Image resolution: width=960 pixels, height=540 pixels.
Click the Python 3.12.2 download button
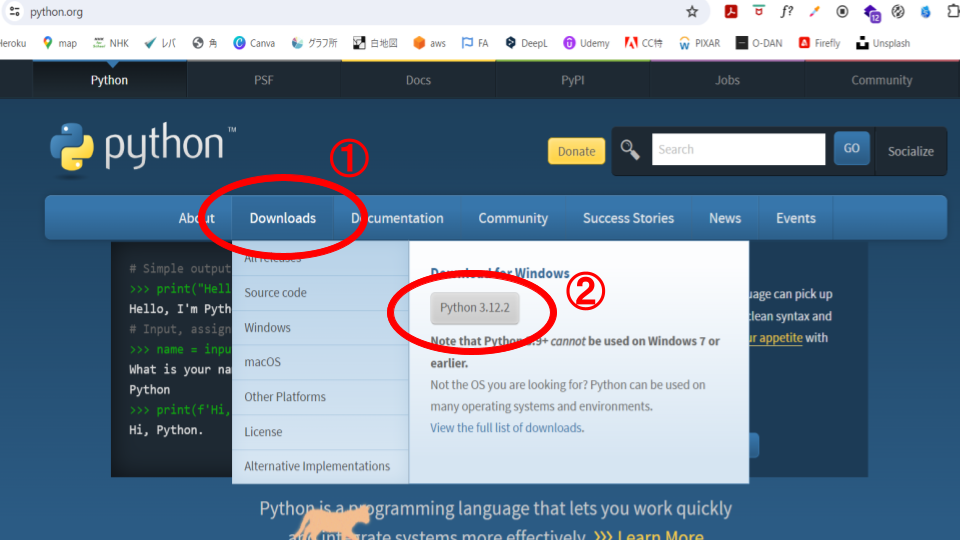474,307
